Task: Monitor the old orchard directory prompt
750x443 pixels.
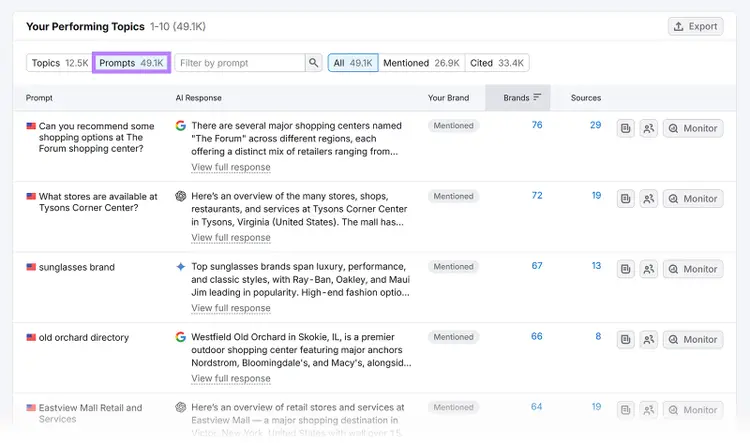Action: point(693,340)
